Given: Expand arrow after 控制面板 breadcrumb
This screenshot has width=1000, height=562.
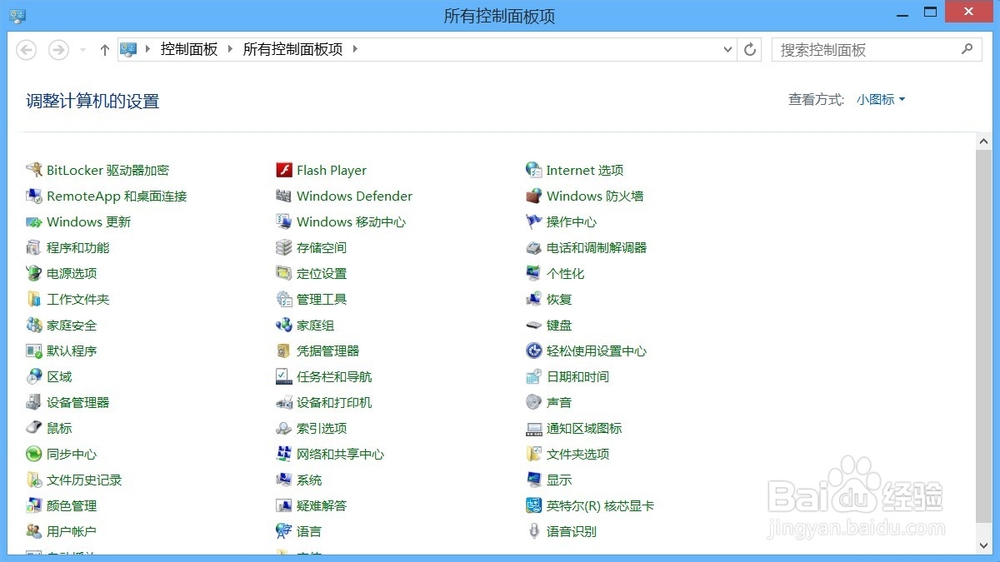Looking at the screenshot, I should point(230,49).
